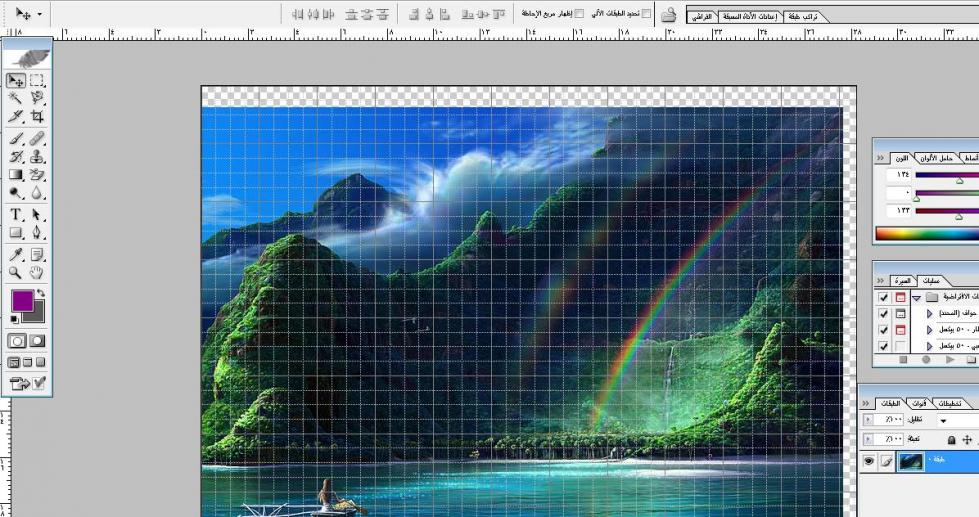Hide the layer using the eye icon
979x517 pixels.
click(869, 461)
